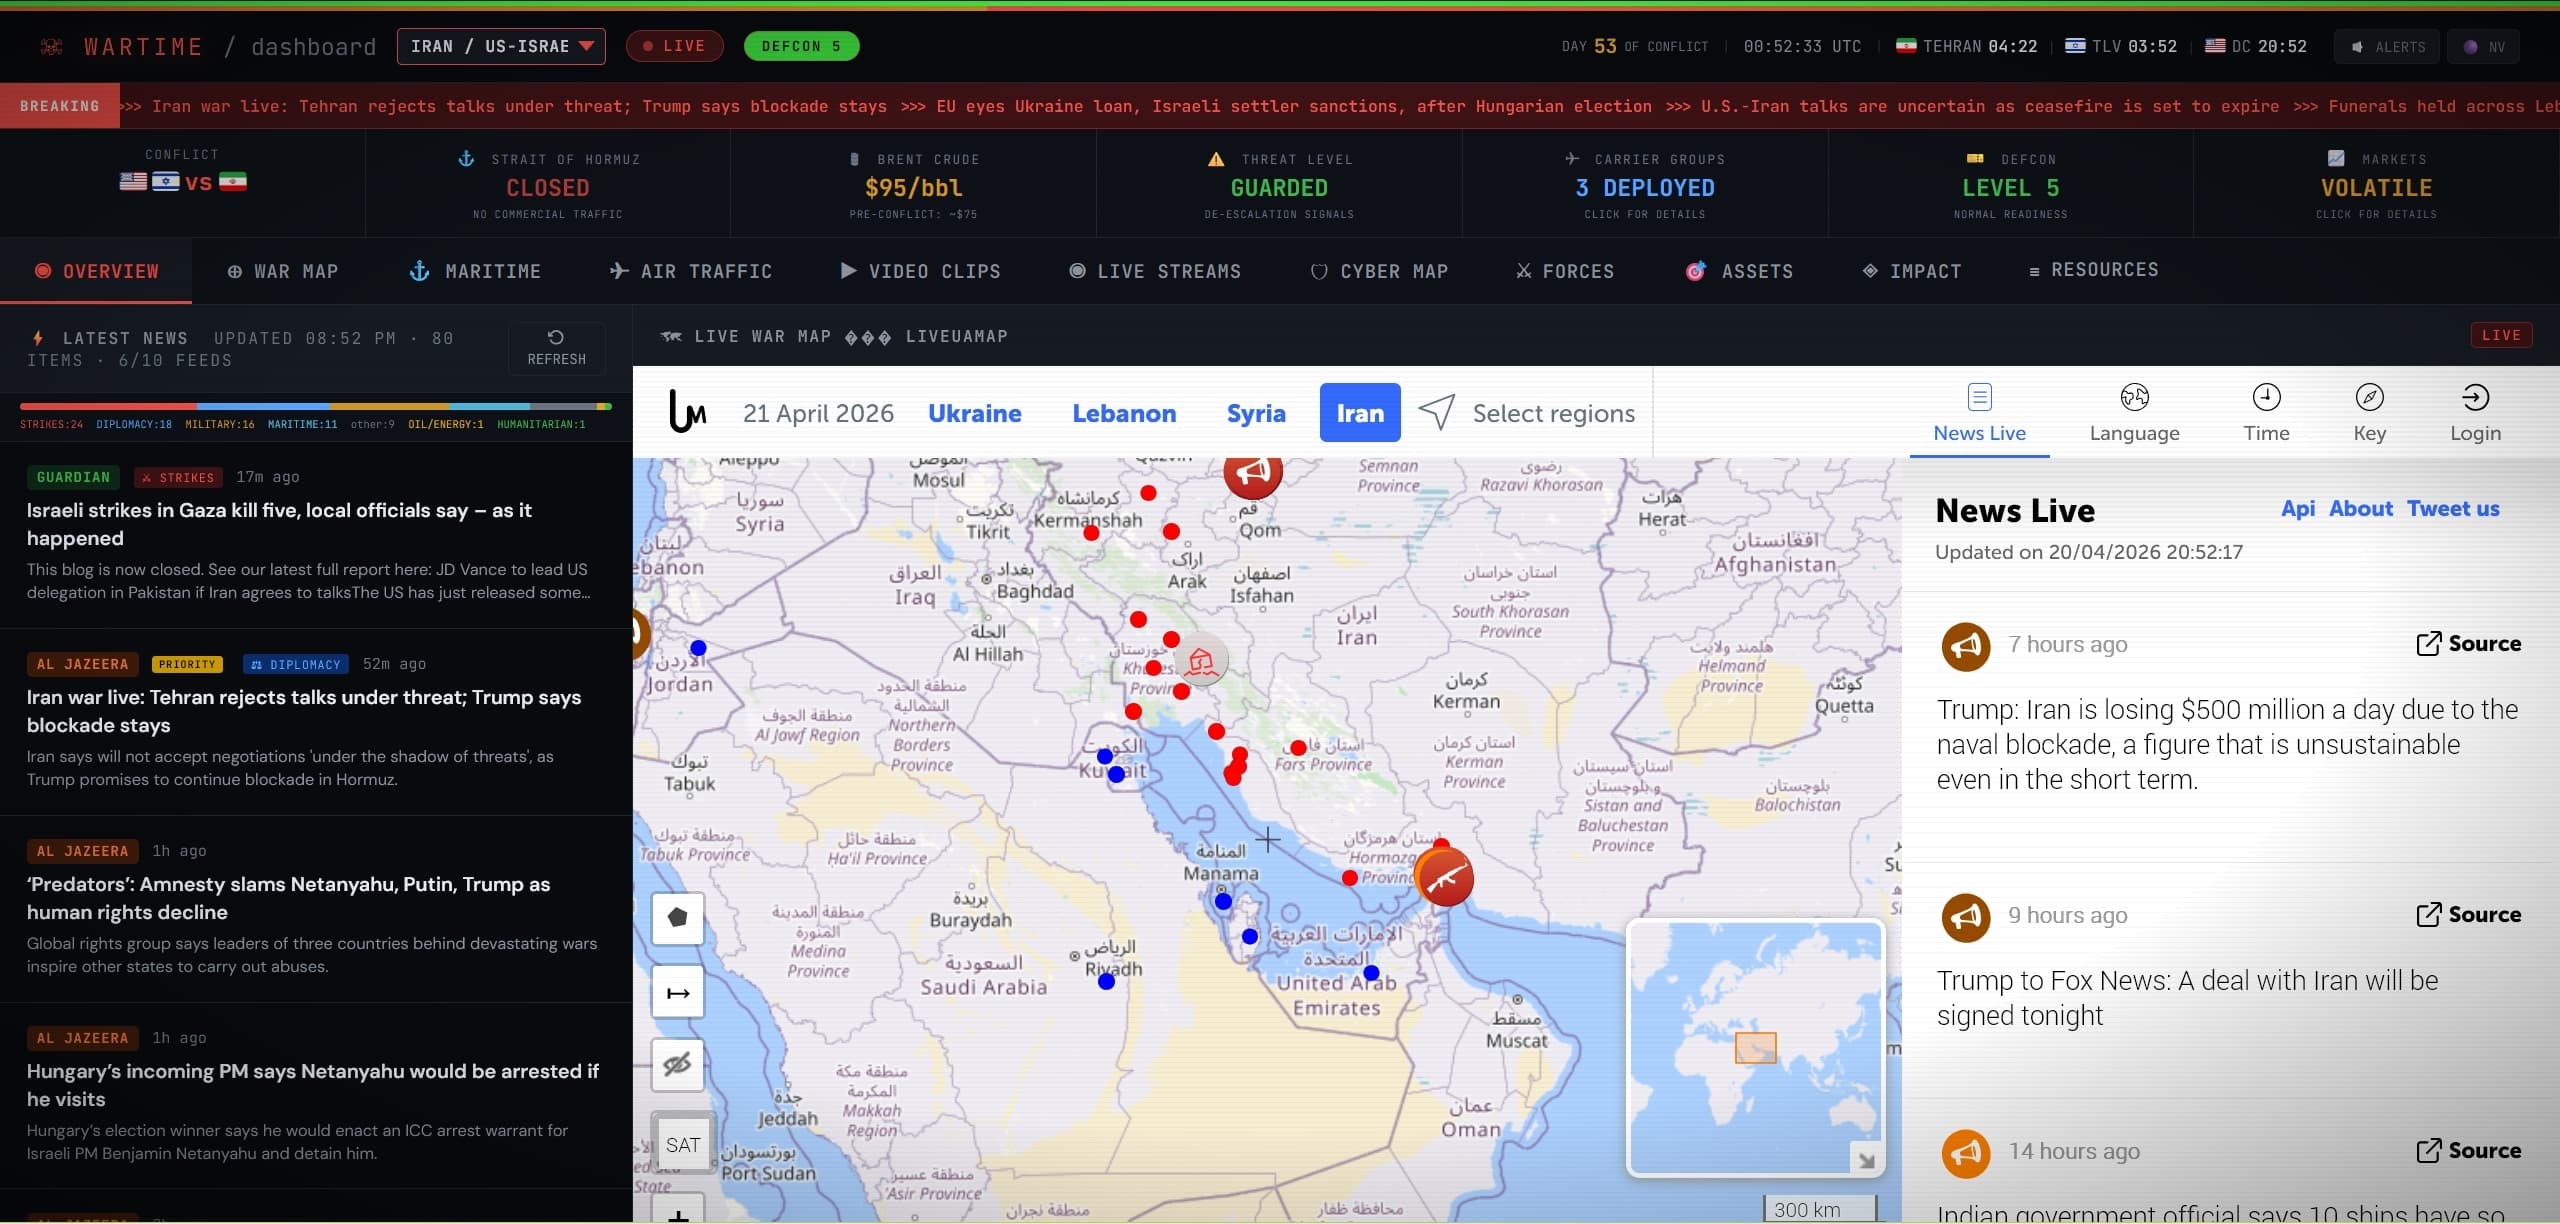Toggle the NV mode in the top bar
The width and height of the screenshot is (2560, 1224).
2484,46
